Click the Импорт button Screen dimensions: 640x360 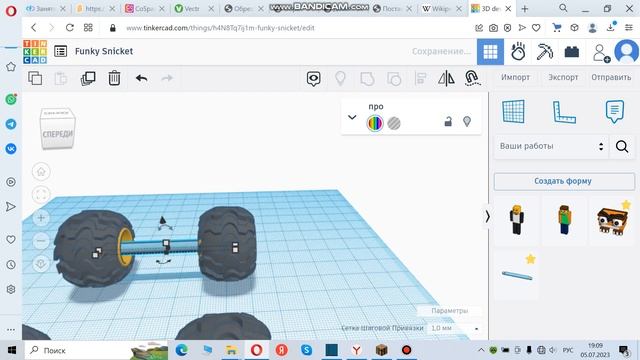tap(515, 77)
